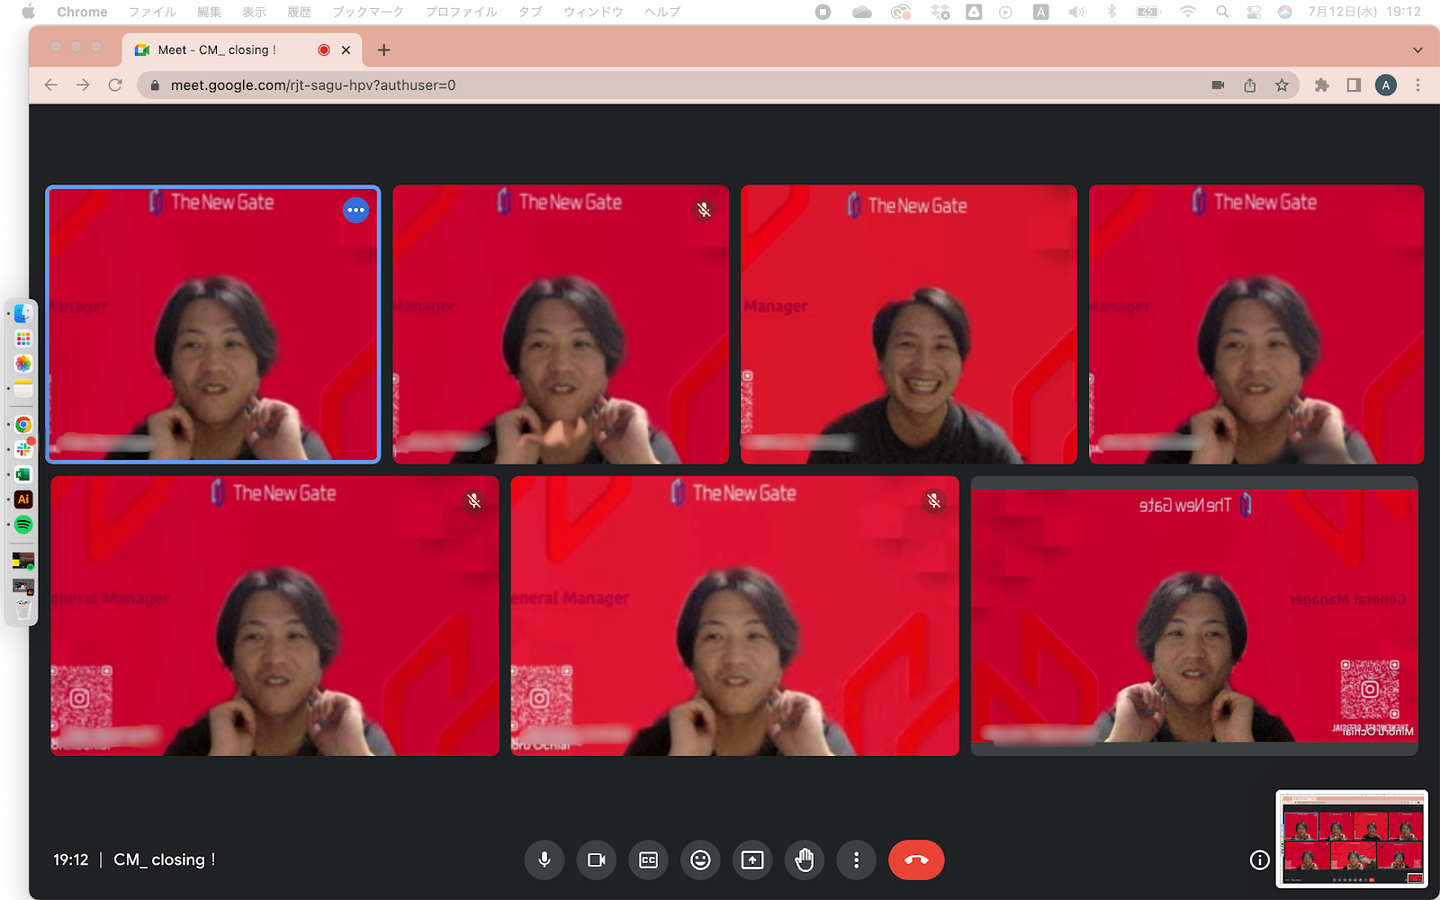1440x900 pixels.
Task: Open the Chrome application menu
Action: pos(82,12)
